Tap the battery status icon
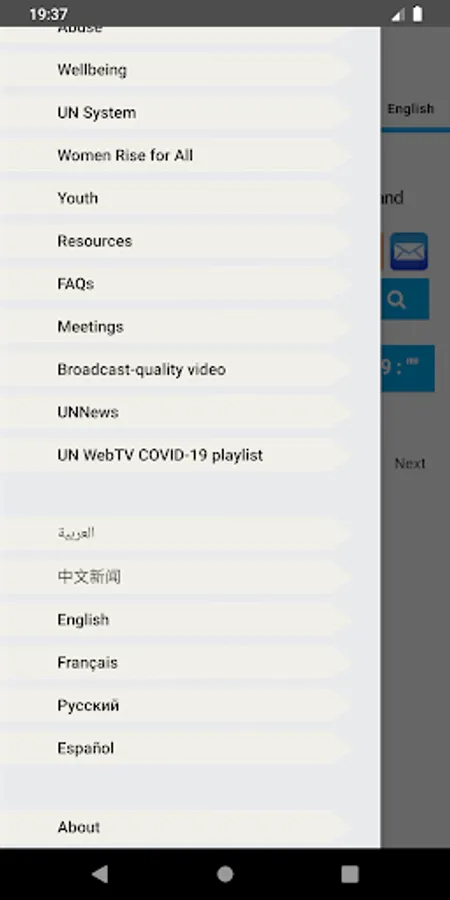 click(x=418, y=14)
